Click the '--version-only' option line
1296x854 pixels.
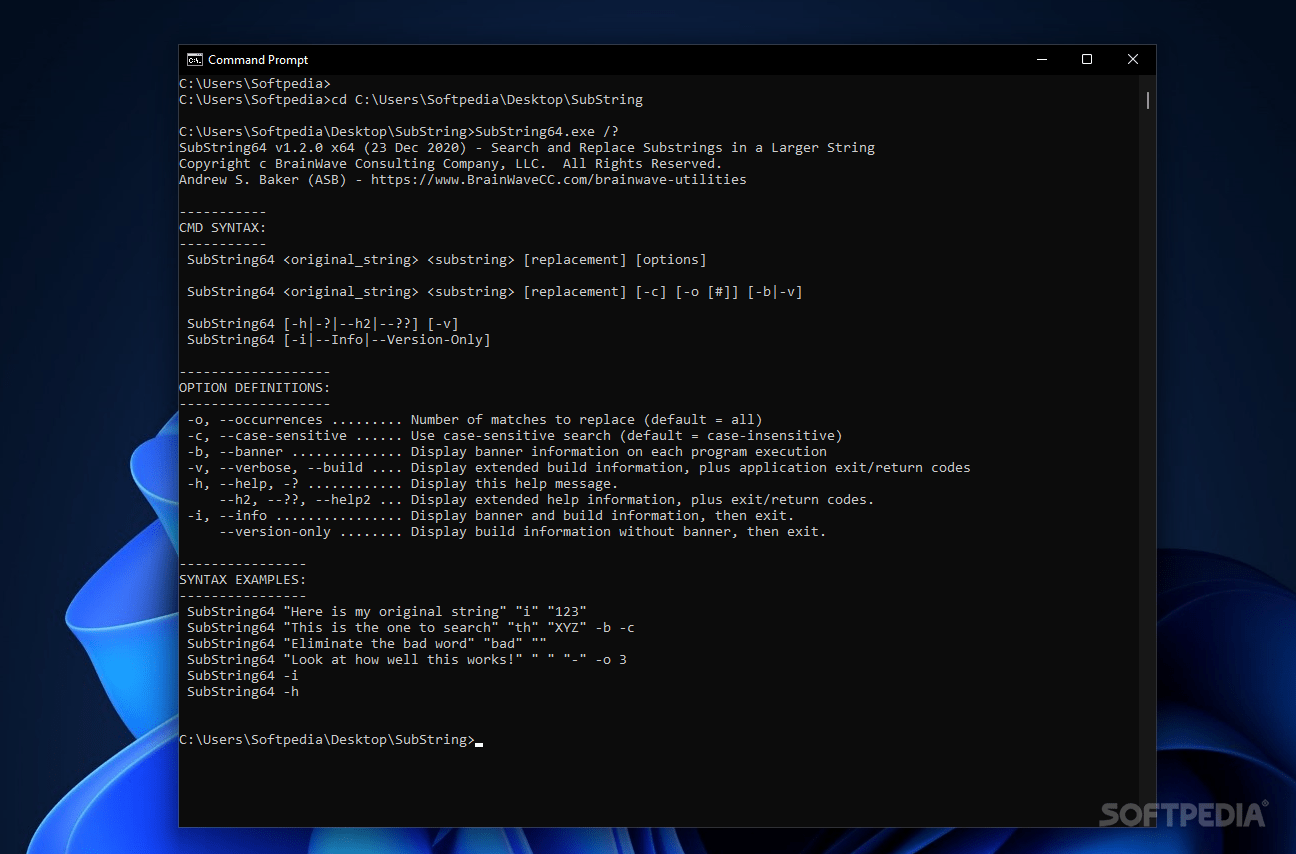click(523, 532)
